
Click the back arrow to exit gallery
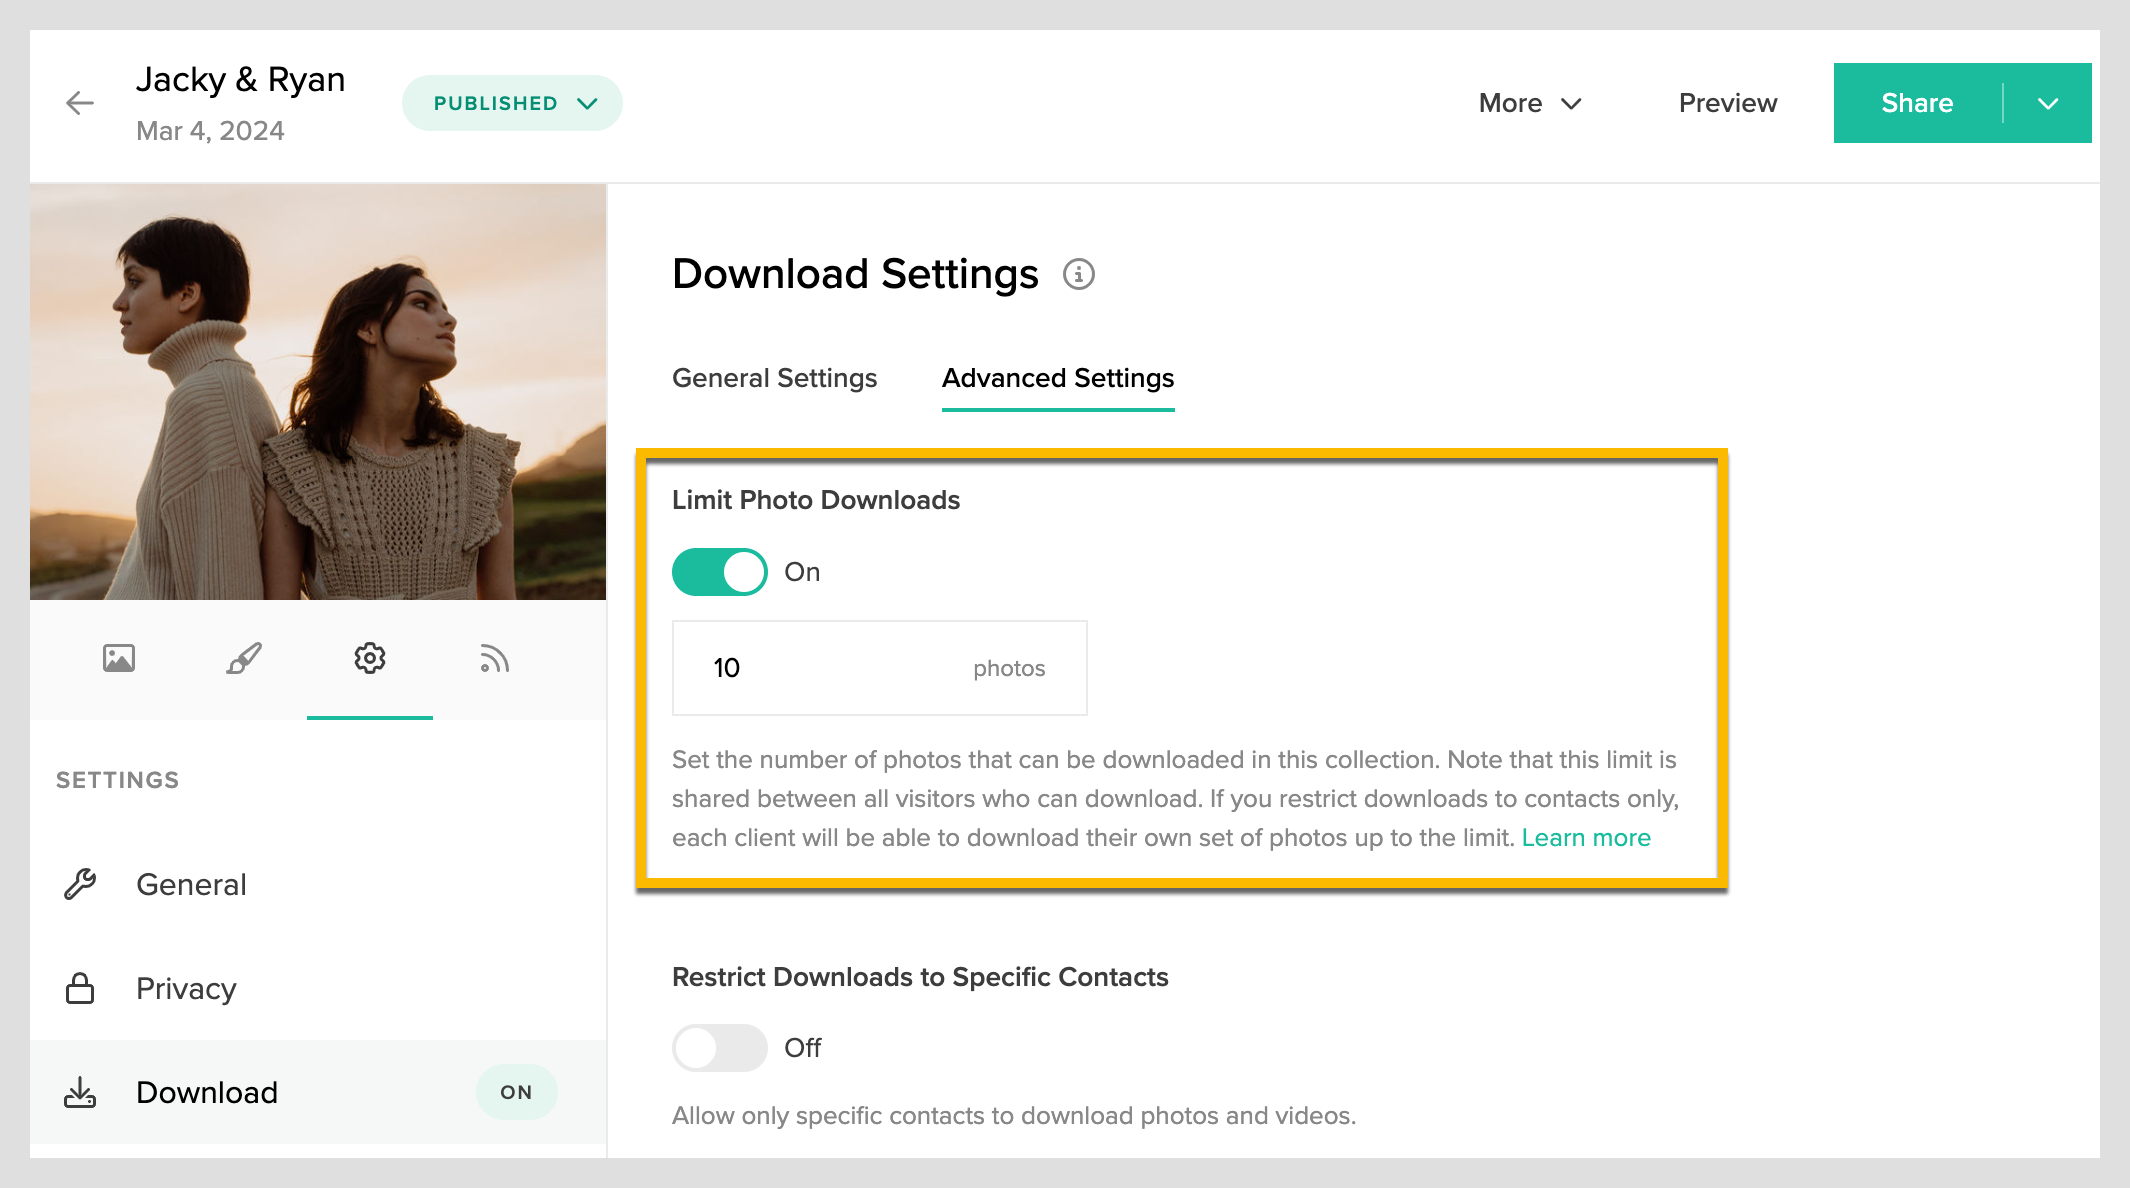pyautogui.click(x=79, y=102)
